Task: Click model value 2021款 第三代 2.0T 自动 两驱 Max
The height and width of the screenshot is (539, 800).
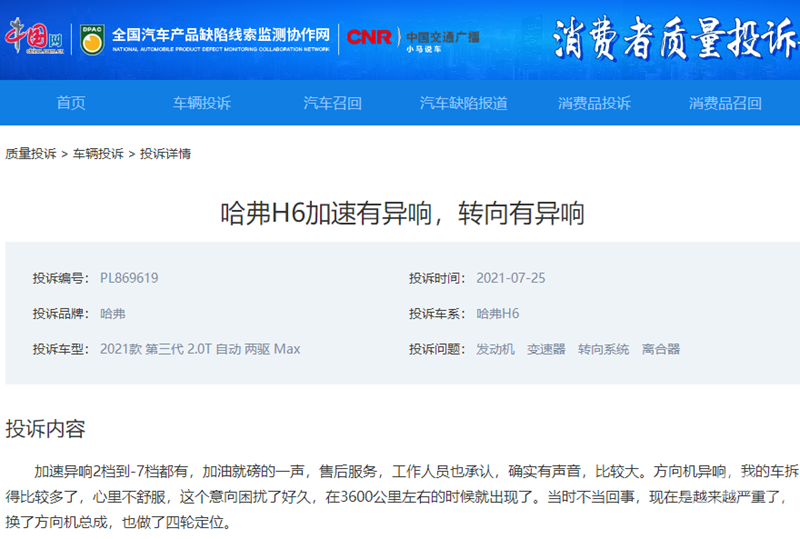Action: pos(200,349)
